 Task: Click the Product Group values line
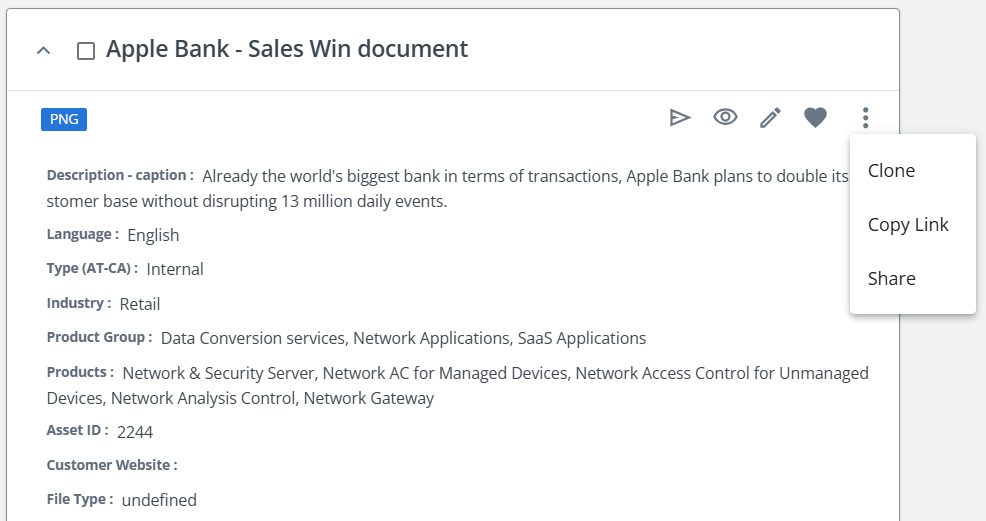(x=403, y=338)
